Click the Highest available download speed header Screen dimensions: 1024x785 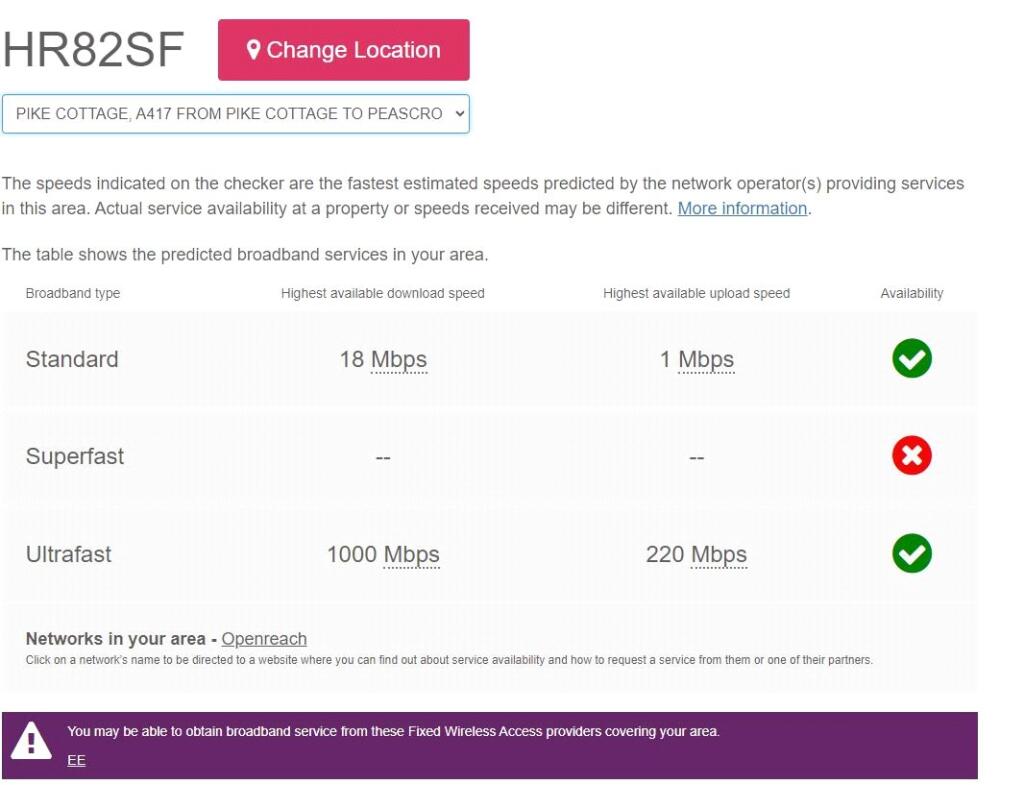(383, 293)
